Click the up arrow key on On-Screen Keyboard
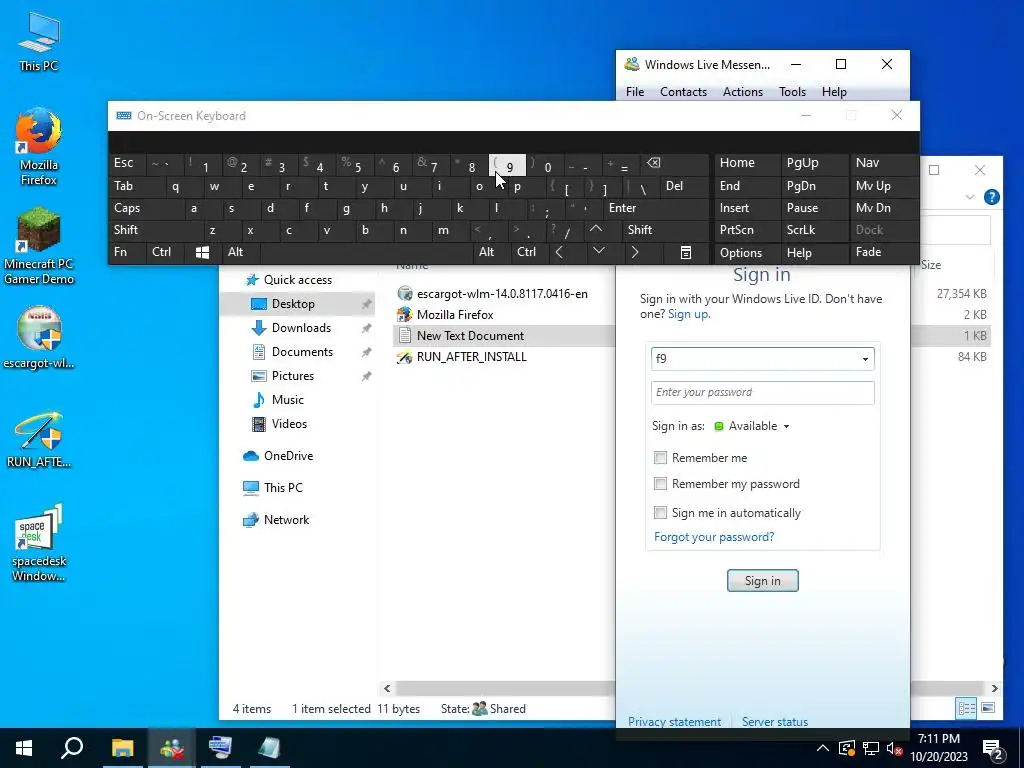The height and width of the screenshot is (768, 1024). pyautogui.click(x=596, y=229)
